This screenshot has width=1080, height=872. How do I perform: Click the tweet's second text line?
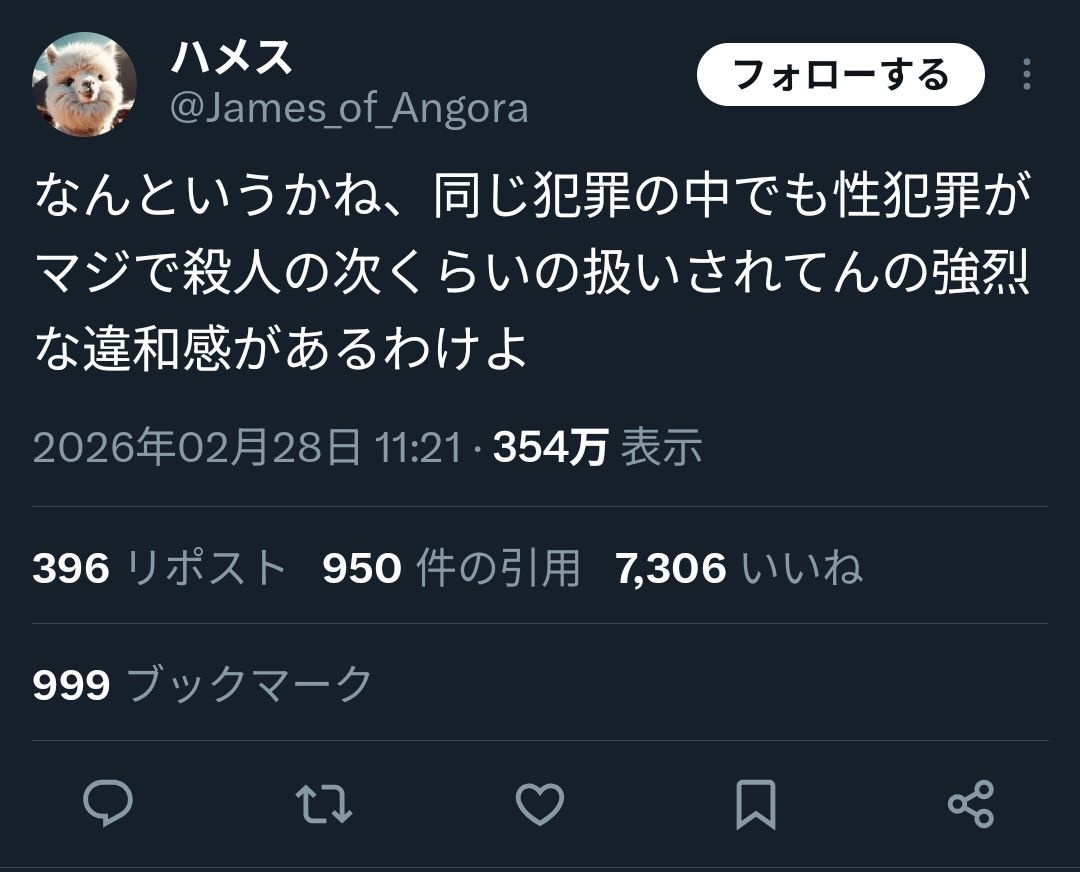tap(532, 272)
